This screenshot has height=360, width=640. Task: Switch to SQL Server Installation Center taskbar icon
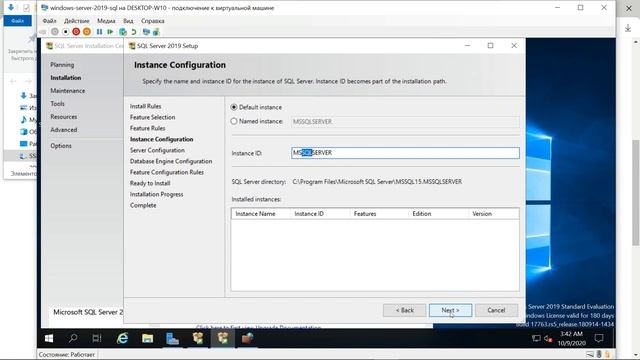point(198,338)
